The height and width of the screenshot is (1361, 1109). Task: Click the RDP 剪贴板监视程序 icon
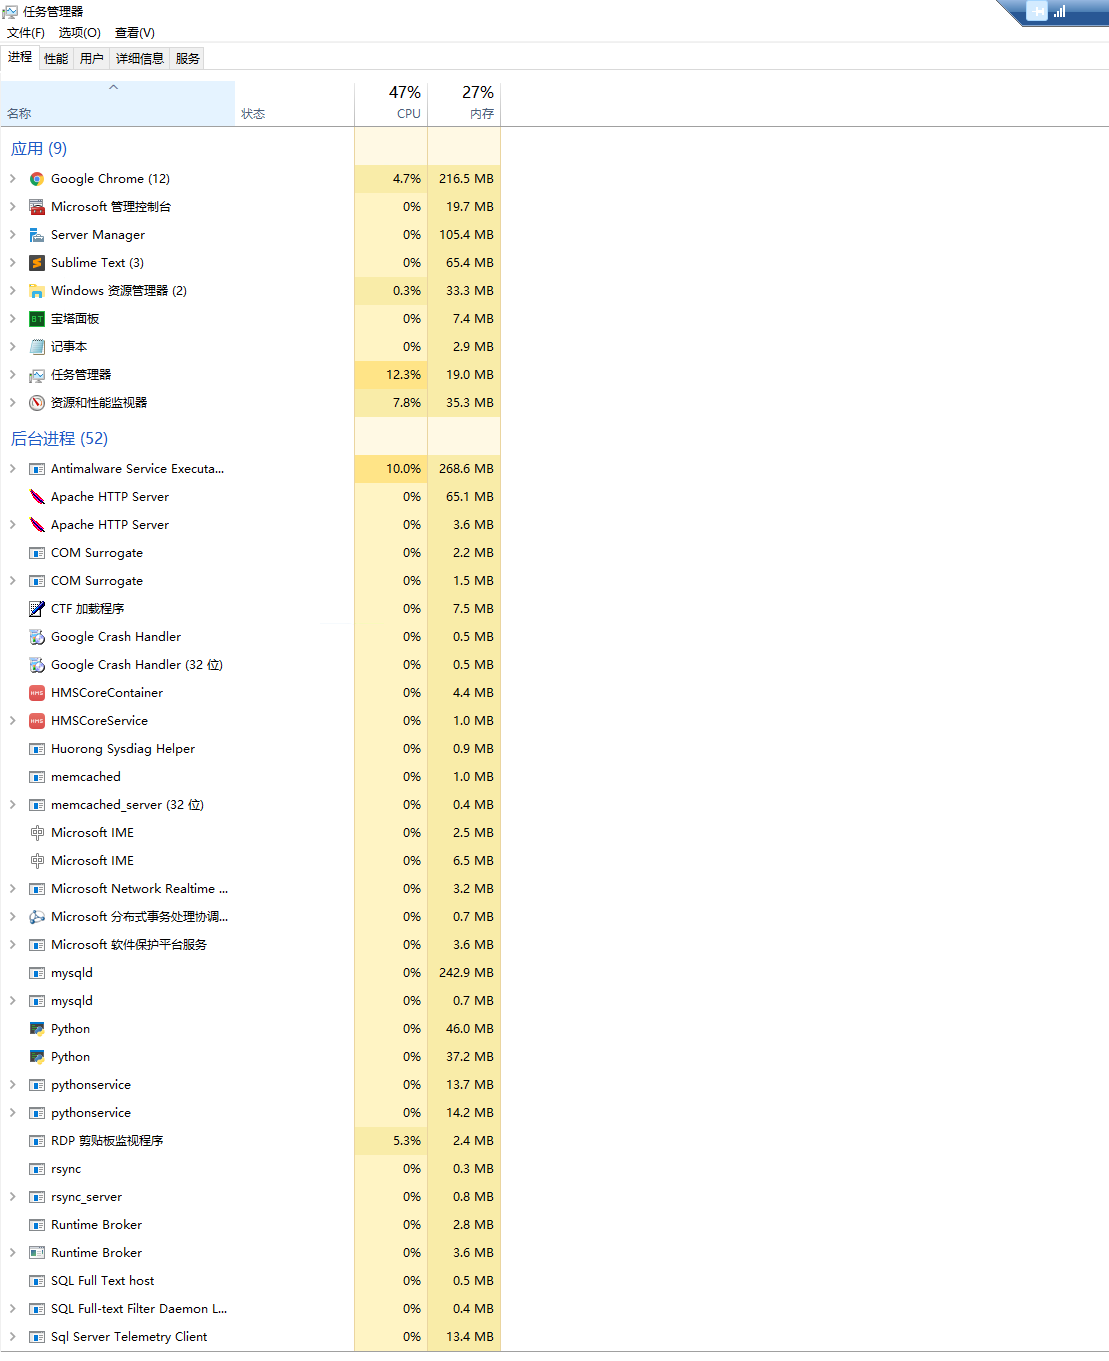[x=37, y=1141]
